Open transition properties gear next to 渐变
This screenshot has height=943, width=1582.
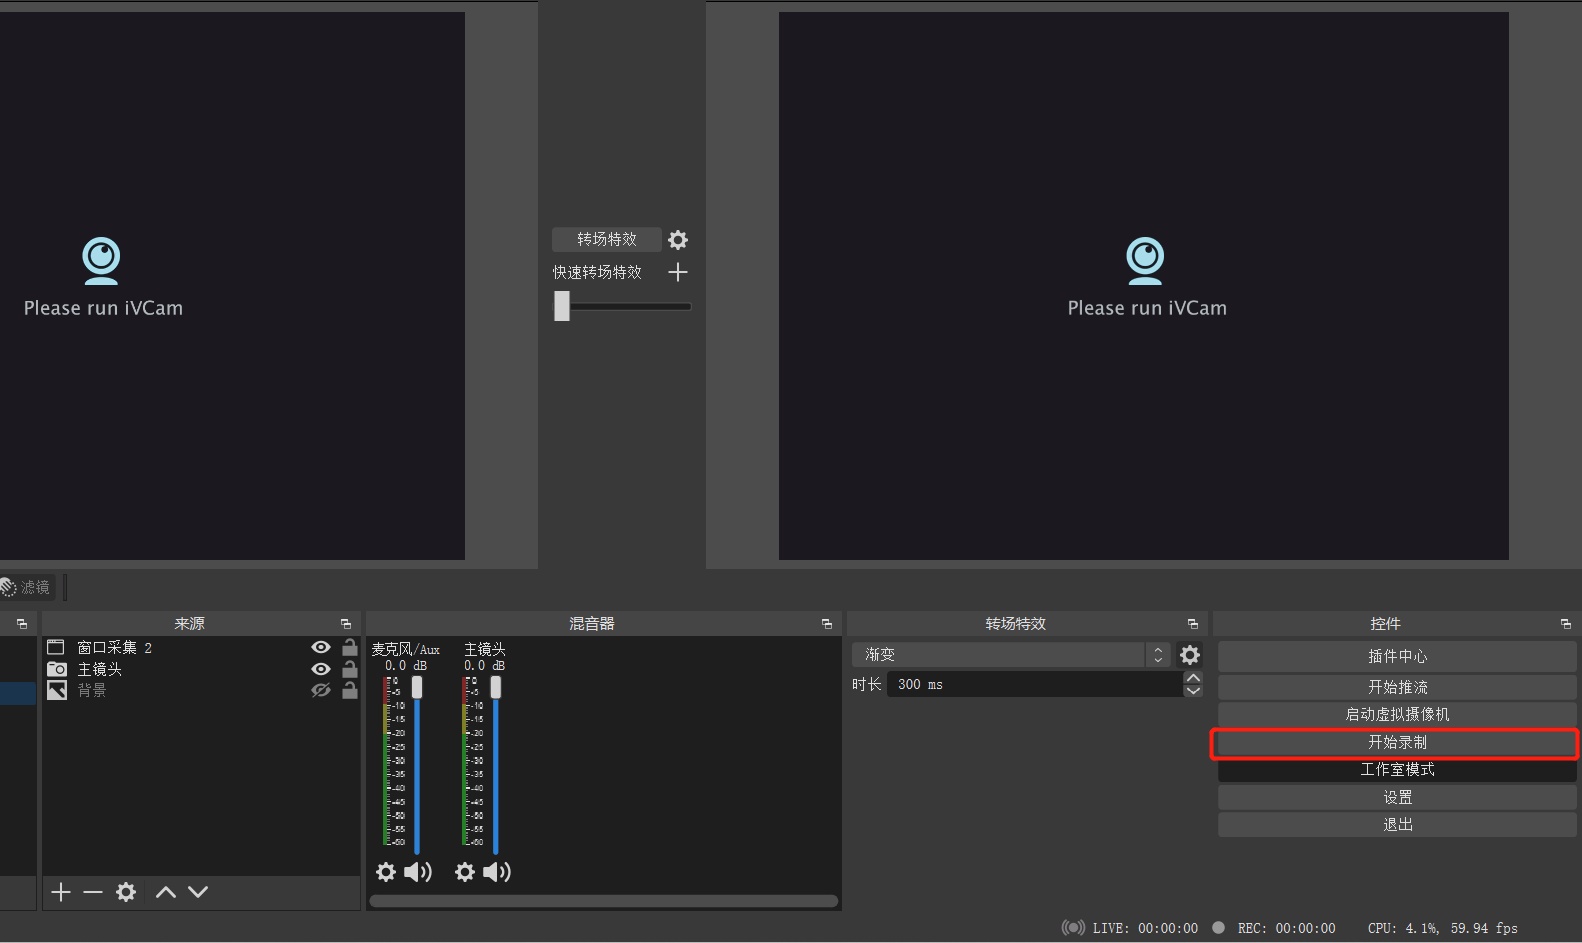pyautogui.click(x=1190, y=655)
